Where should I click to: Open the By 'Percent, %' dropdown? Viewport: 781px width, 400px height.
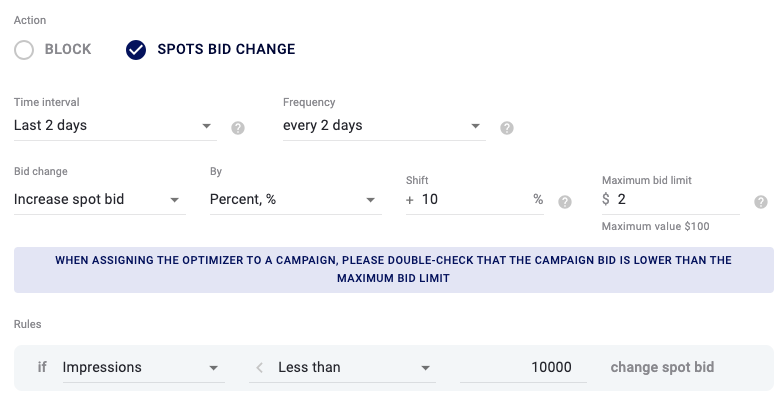pos(295,200)
